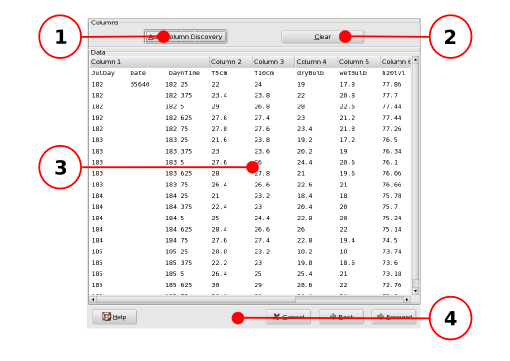
Task: Click the vertical scrollbar down arrow
Action: pos(415,291)
